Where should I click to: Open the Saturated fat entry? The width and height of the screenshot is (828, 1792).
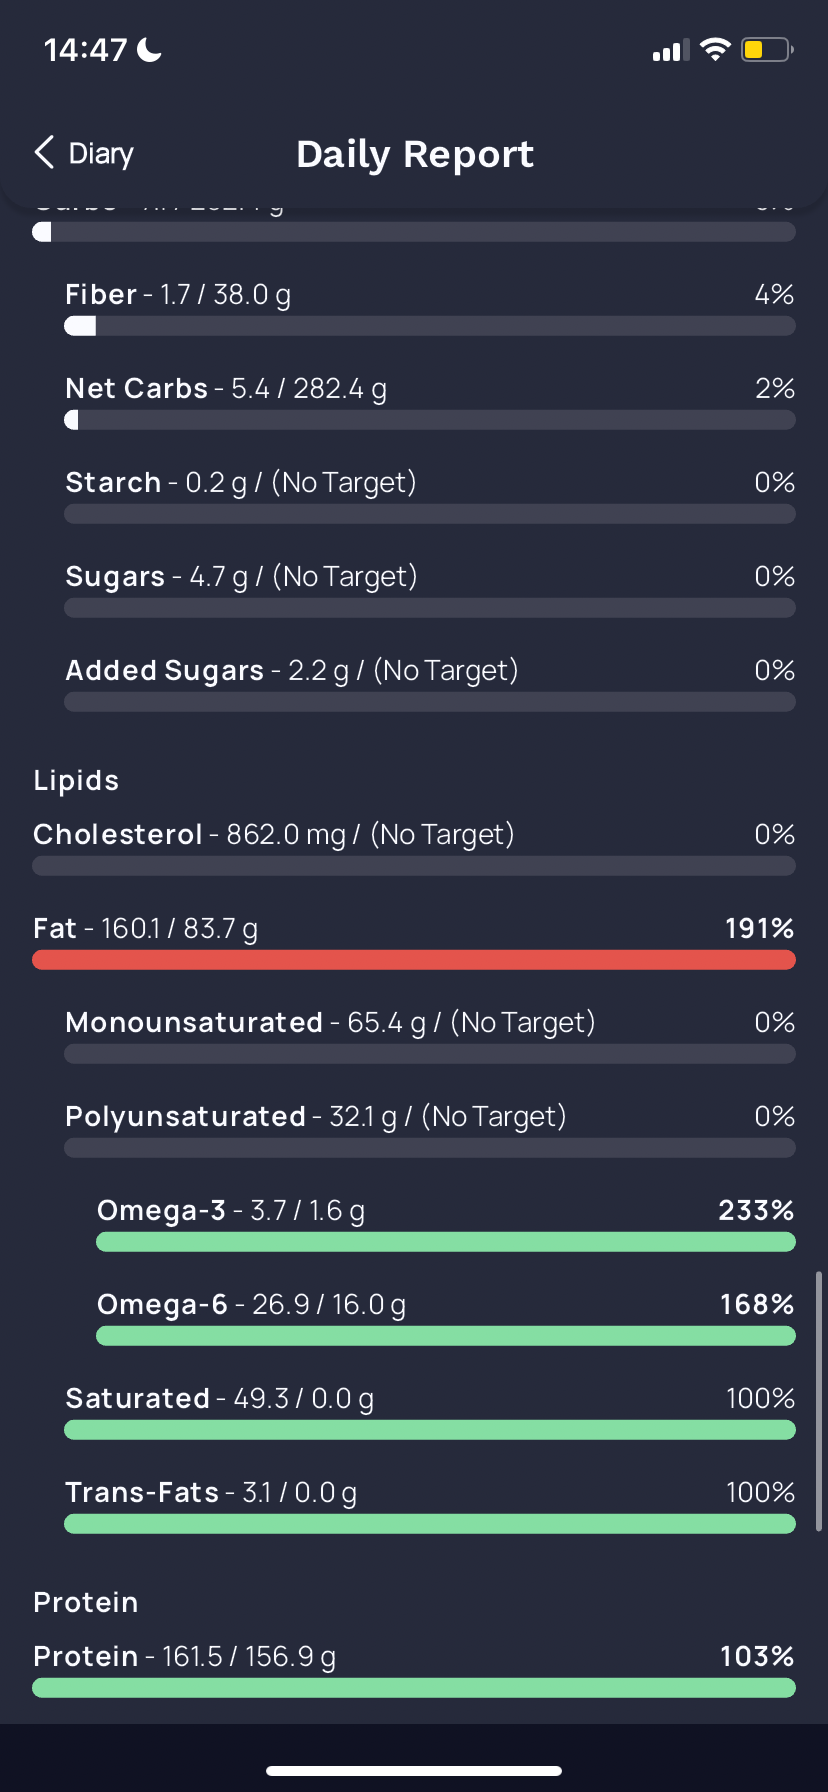pos(430,1413)
